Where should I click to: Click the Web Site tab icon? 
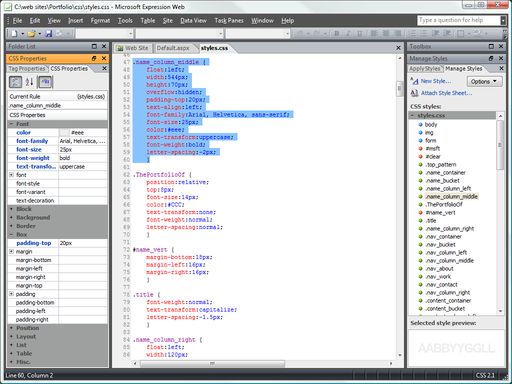click(x=120, y=48)
